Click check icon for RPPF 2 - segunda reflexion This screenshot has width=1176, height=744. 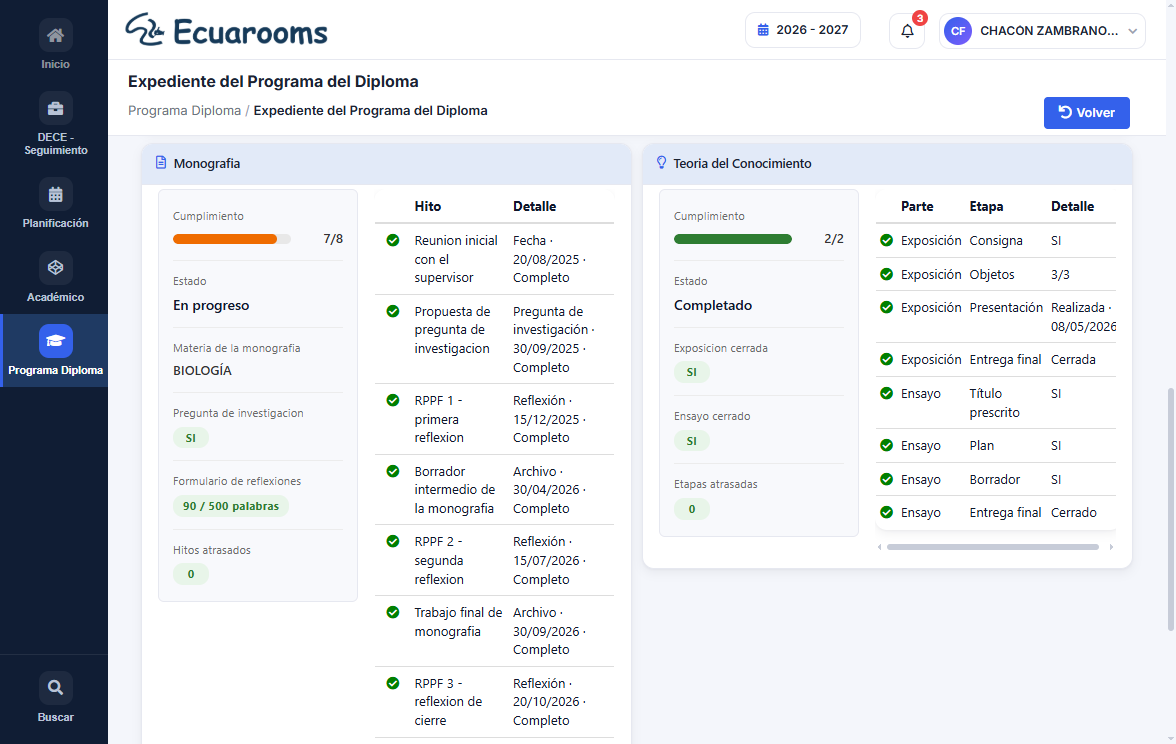click(x=392, y=542)
